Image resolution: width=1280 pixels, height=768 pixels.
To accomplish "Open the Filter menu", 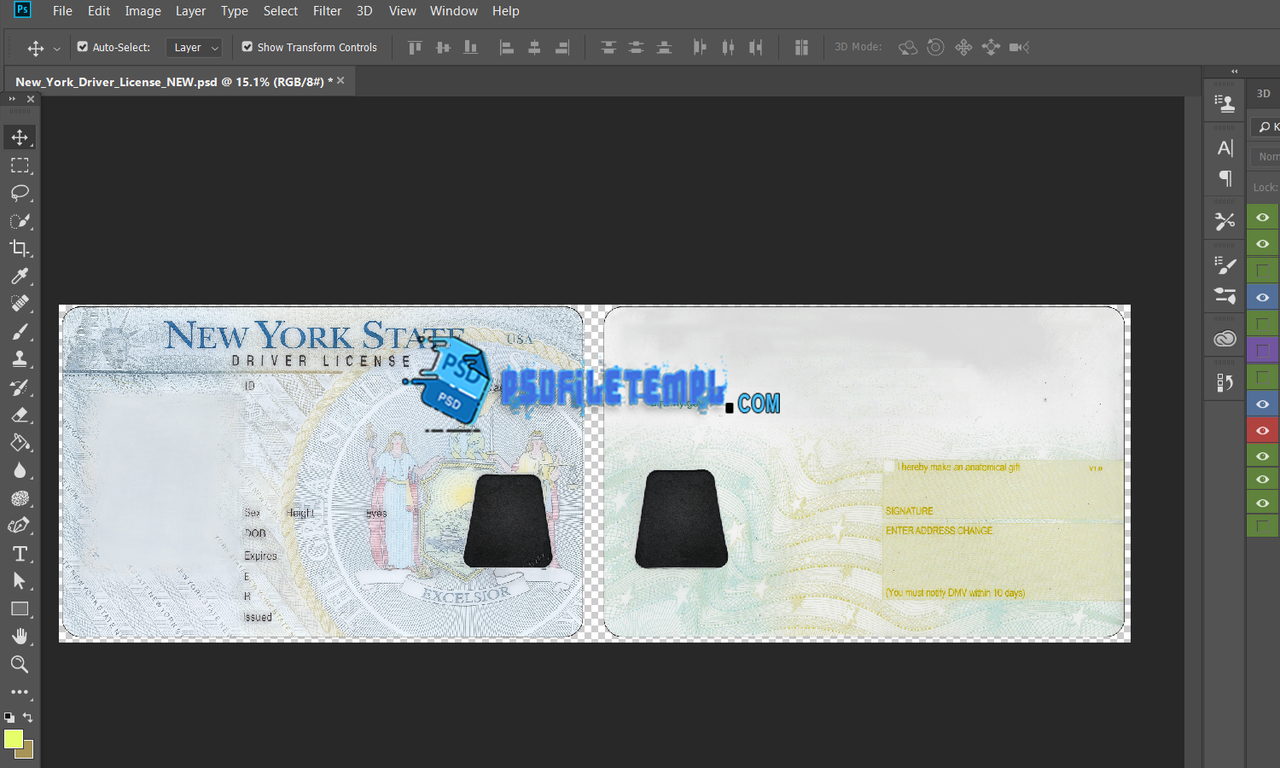I will pyautogui.click(x=327, y=11).
